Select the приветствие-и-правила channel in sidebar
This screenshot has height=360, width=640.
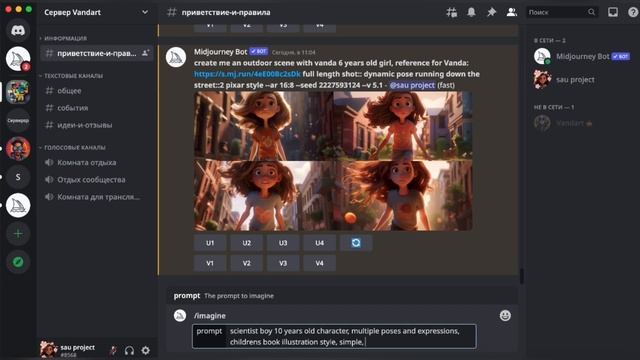point(97,53)
